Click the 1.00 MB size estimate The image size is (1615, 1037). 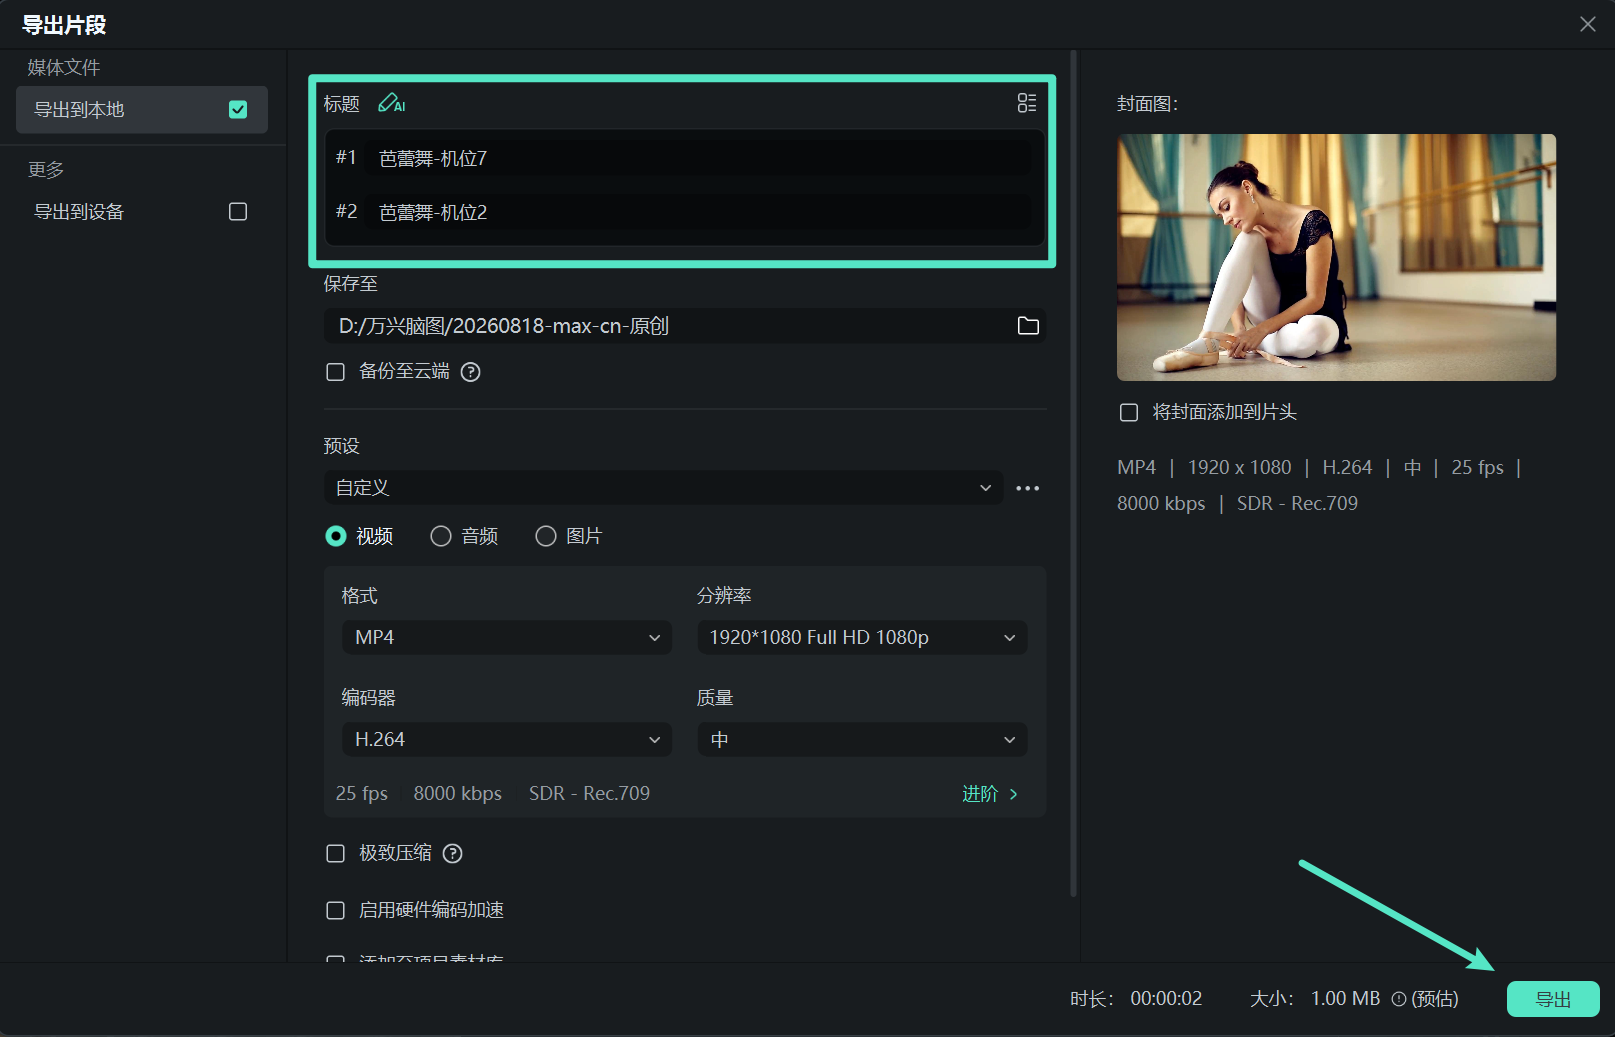pyautogui.click(x=1345, y=999)
